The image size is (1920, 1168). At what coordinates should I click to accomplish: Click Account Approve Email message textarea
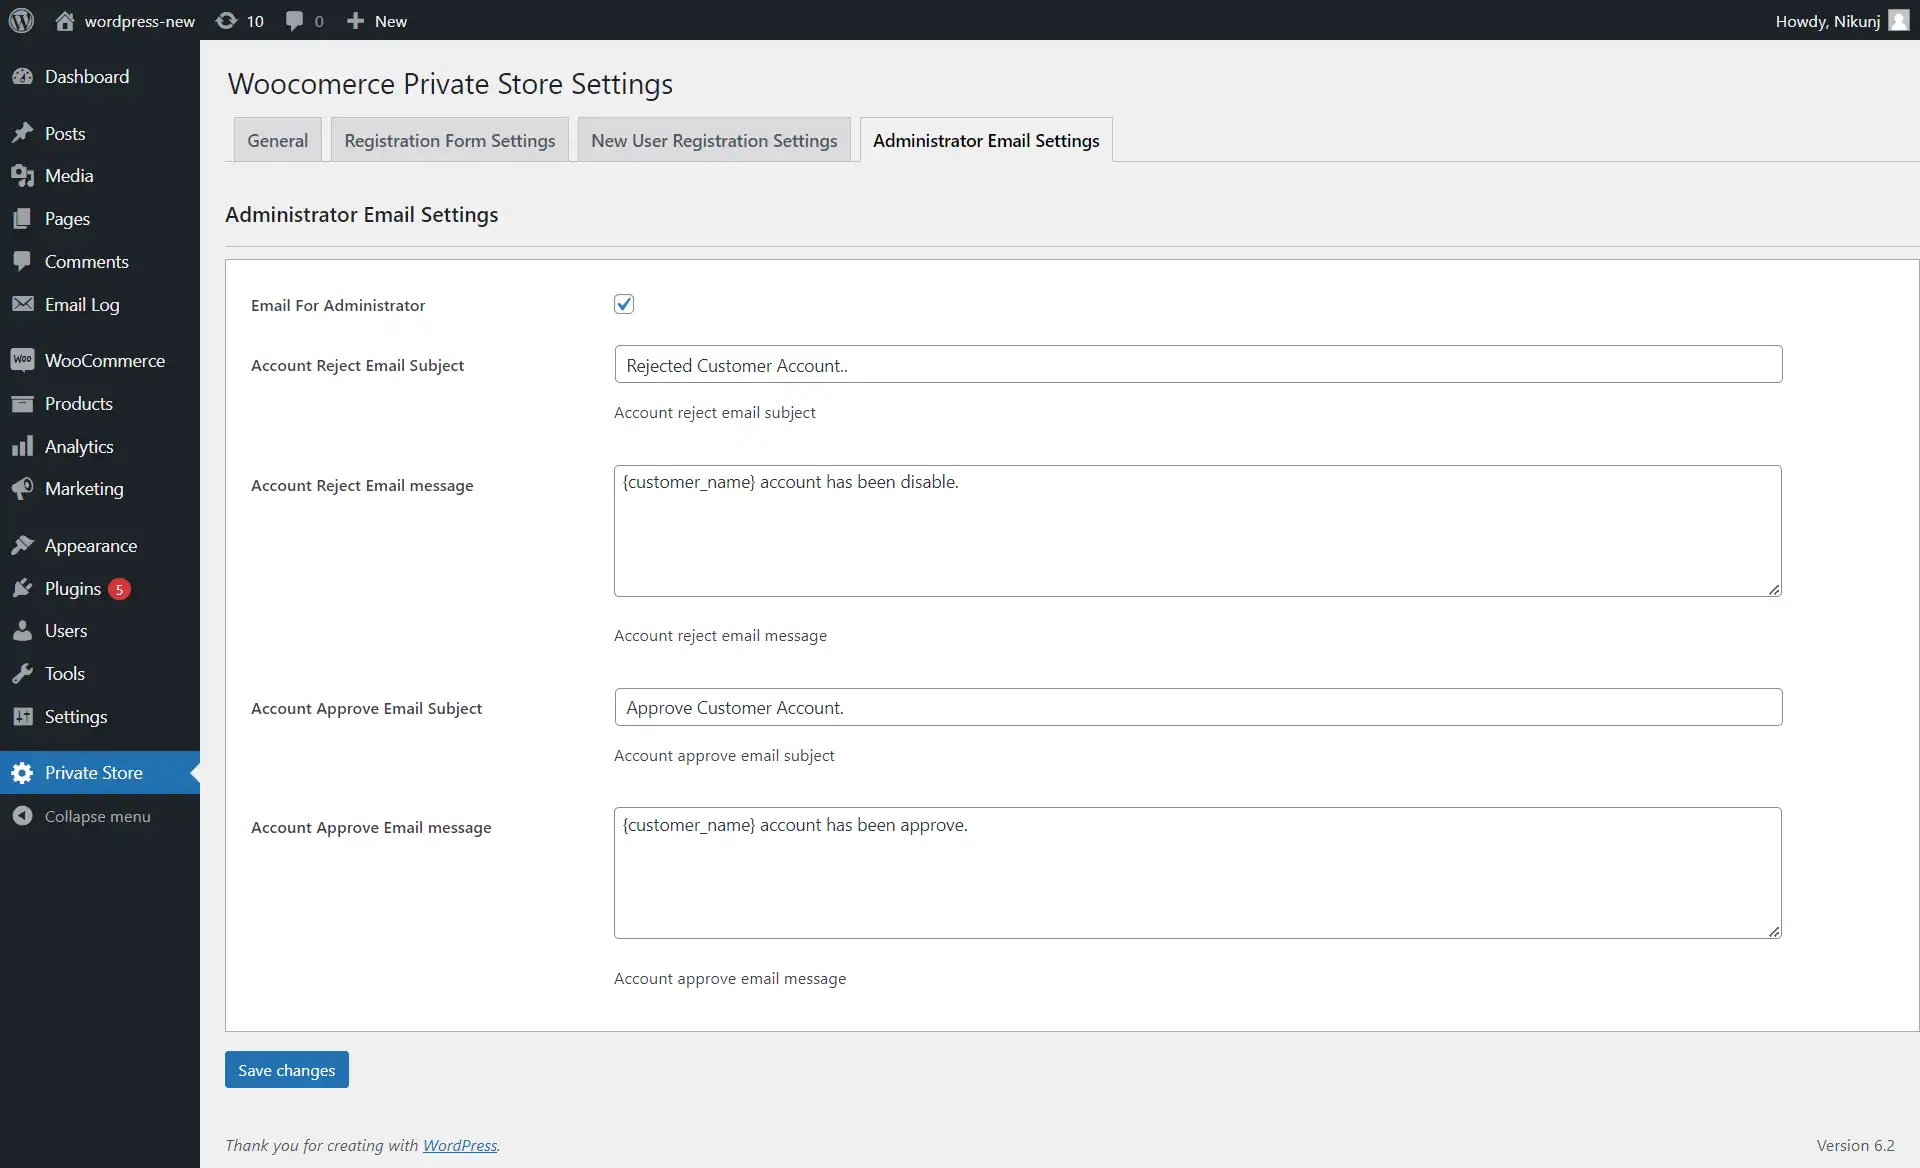1197,873
